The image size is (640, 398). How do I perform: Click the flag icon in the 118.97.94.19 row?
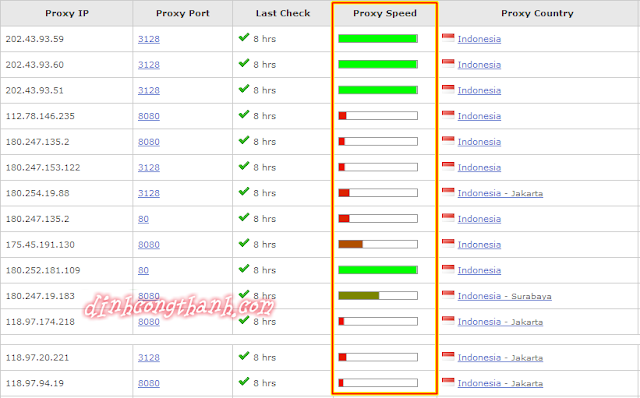[448, 382]
